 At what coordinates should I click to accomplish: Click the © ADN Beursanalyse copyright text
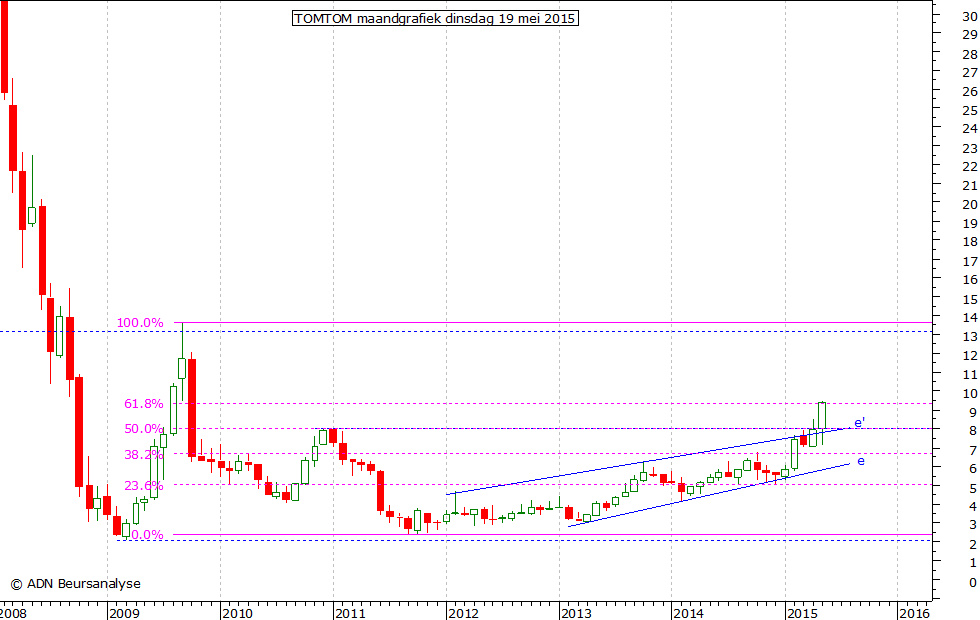tap(76, 584)
